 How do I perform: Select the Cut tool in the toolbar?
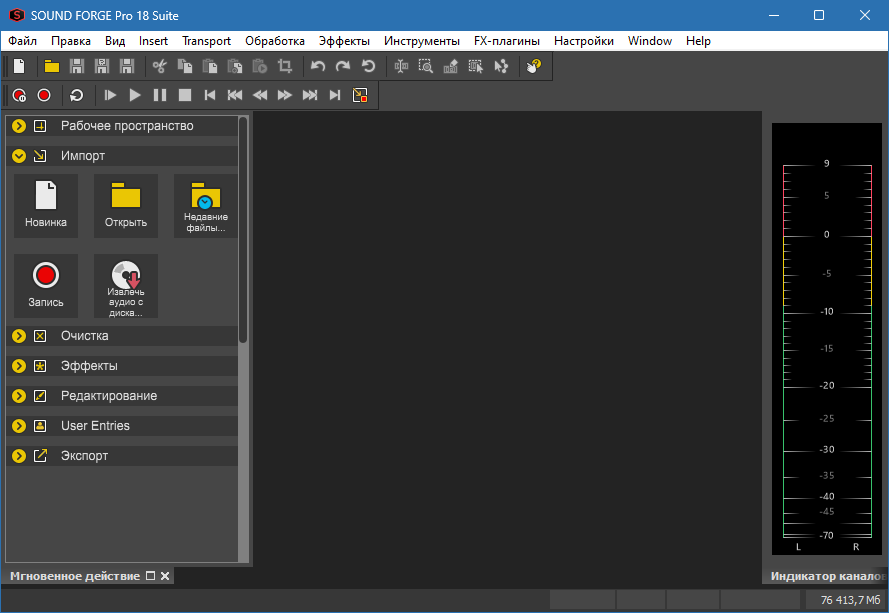click(x=157, y=66)
